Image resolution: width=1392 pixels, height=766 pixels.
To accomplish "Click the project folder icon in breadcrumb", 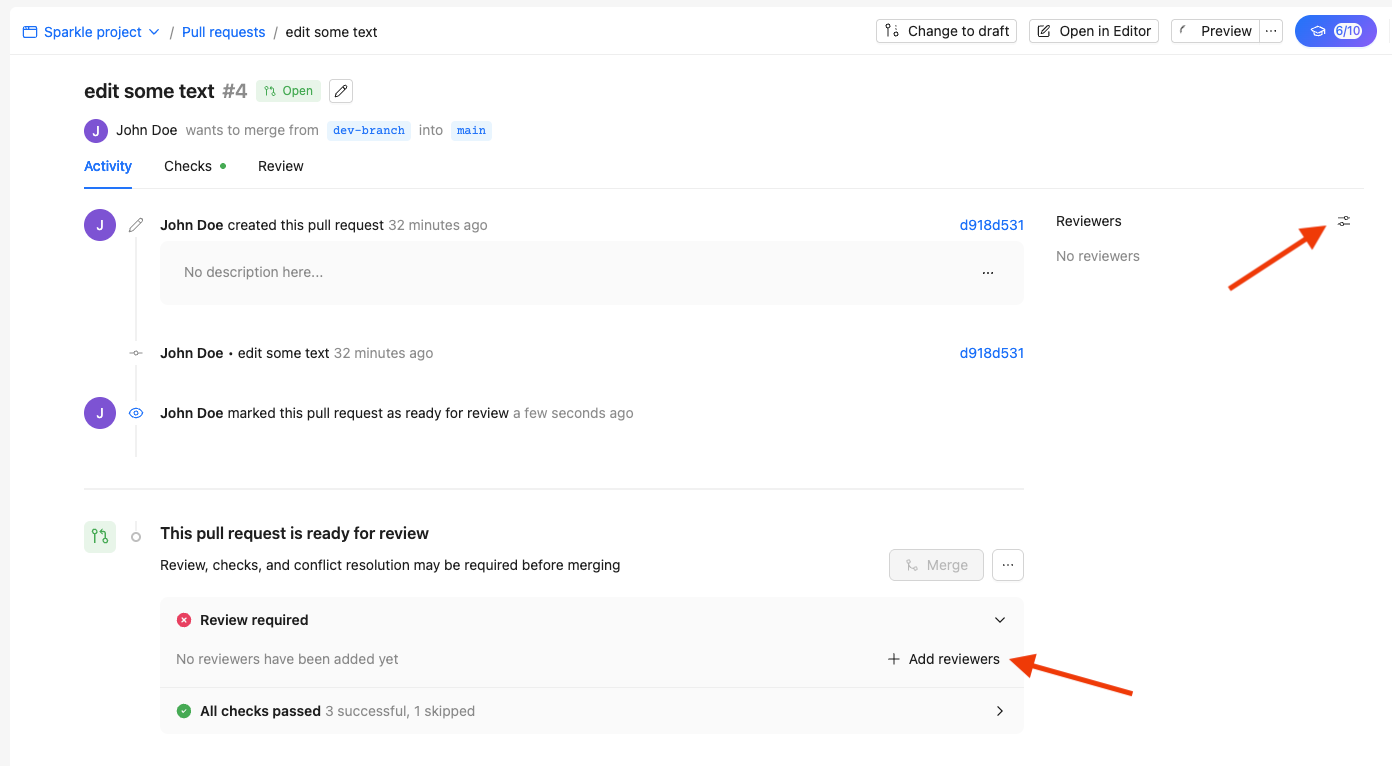I will [x=30, y=32].
